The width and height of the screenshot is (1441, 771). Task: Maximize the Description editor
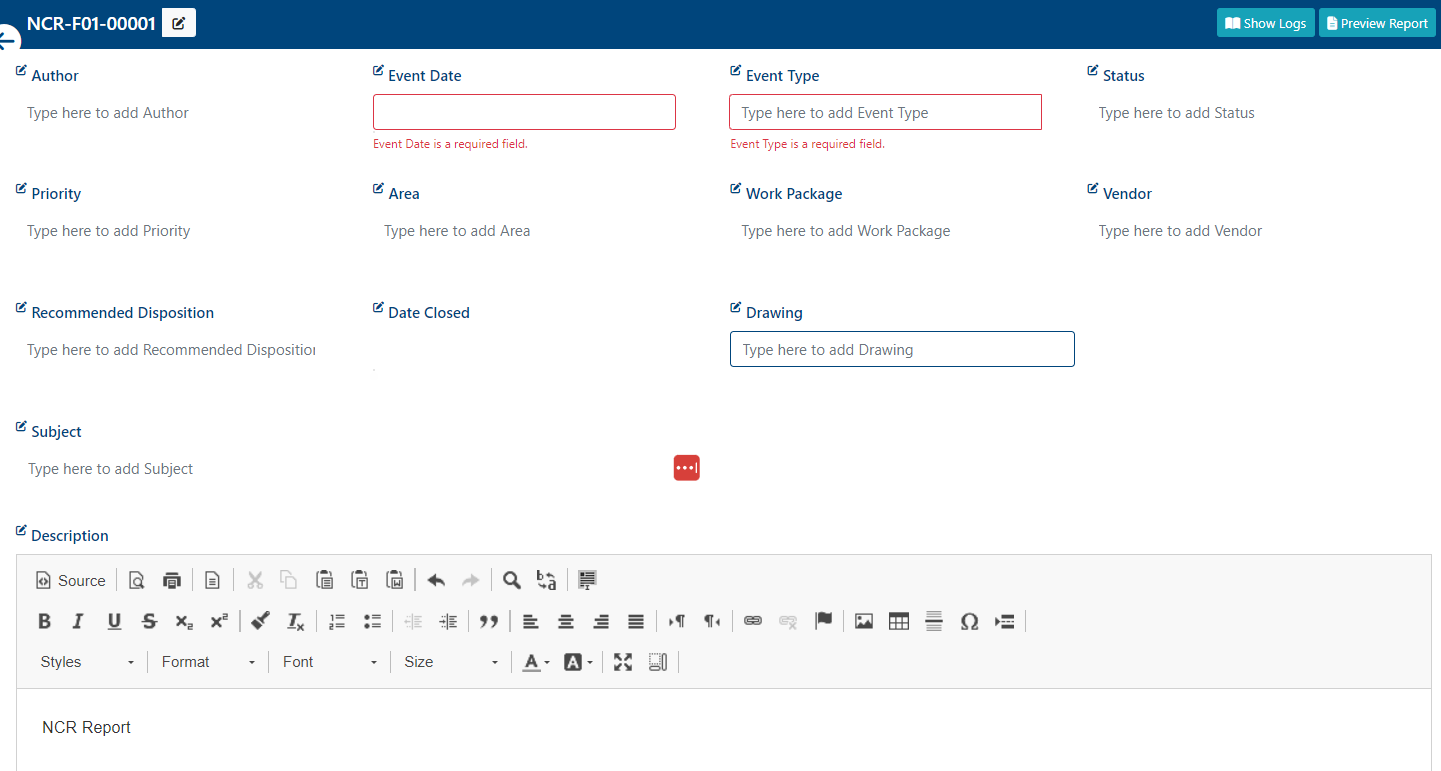(623, 662)
